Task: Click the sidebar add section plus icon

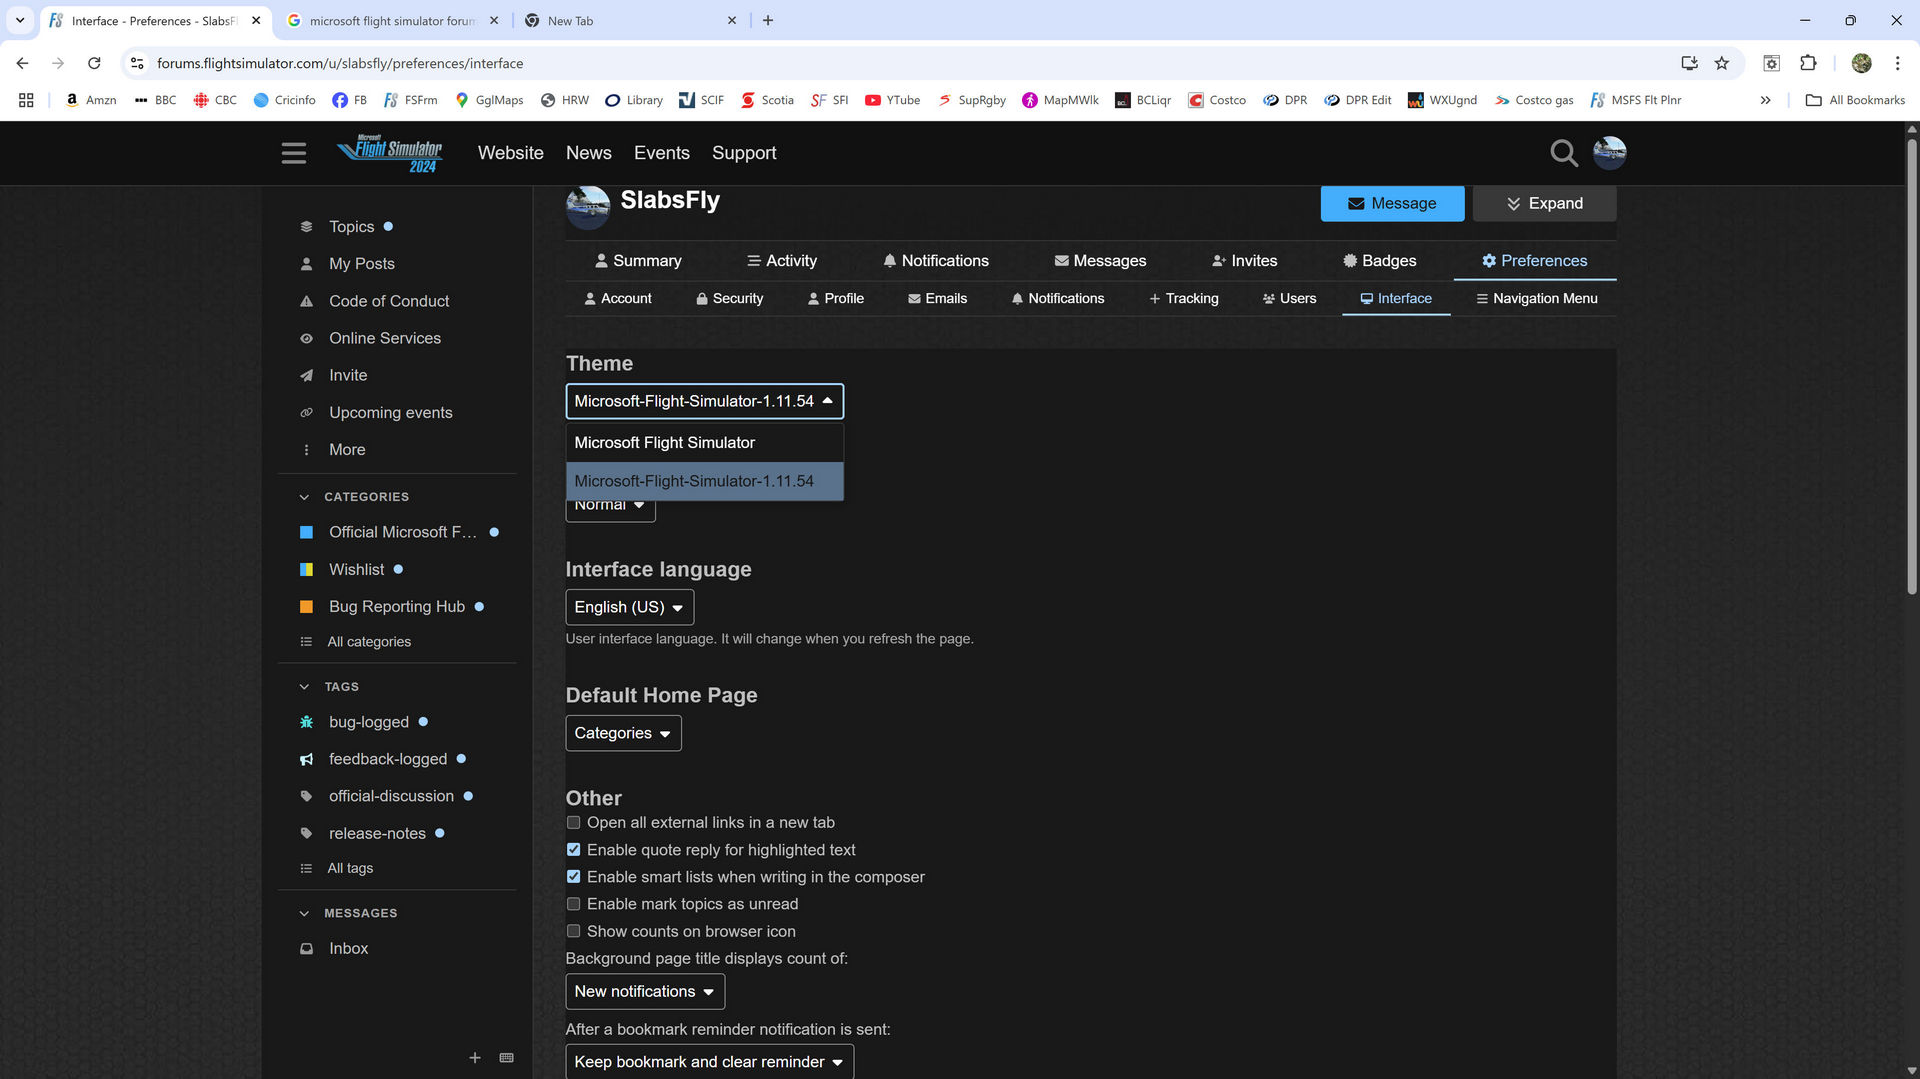Action: pyautogui.click(x=475, y=1057)
